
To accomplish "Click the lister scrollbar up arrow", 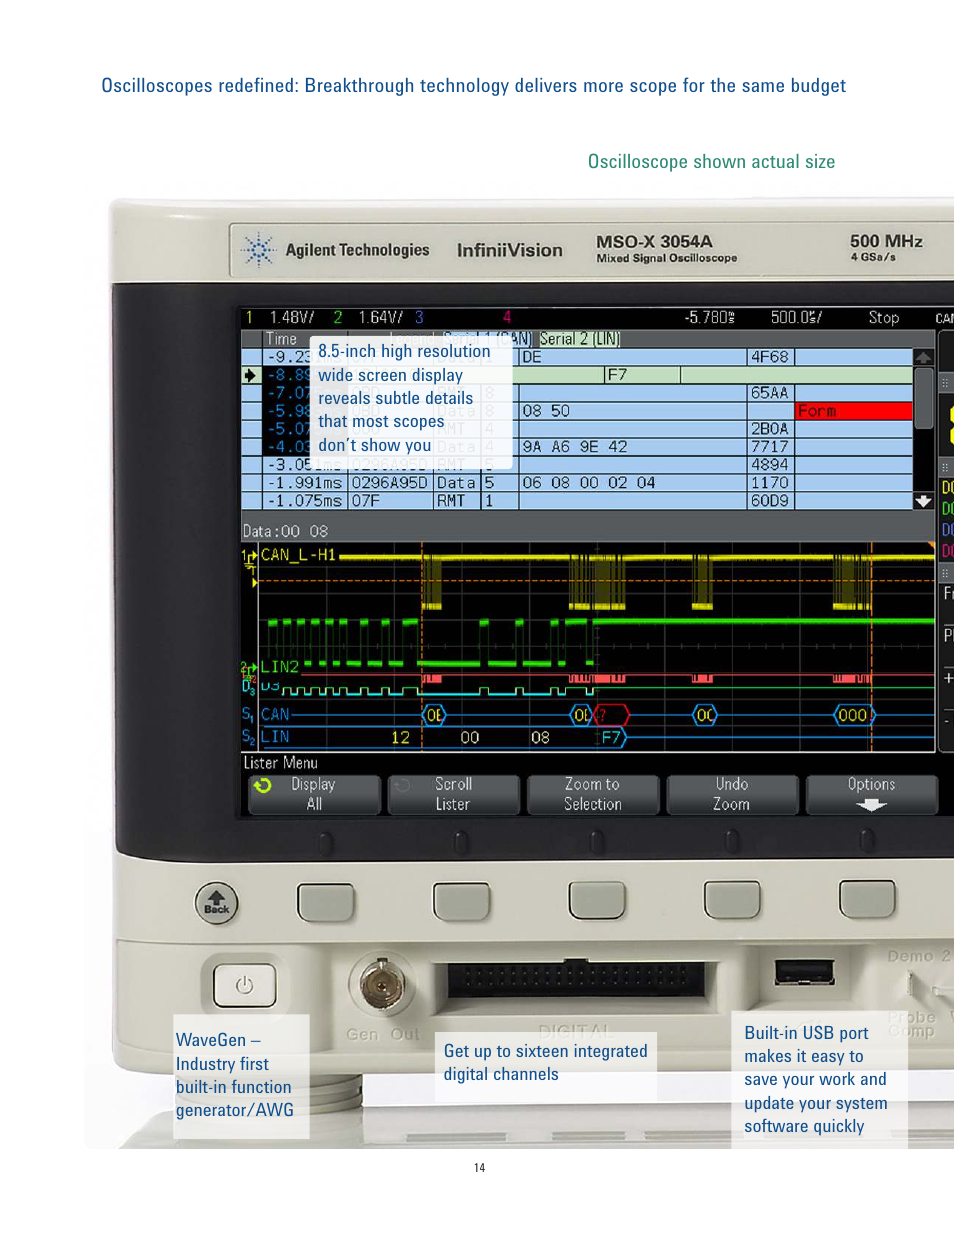I will (923, 357).
